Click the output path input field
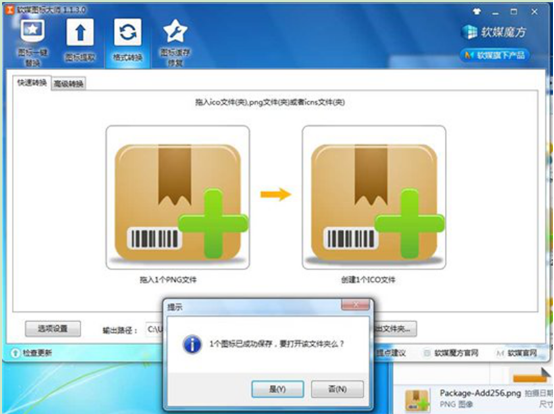The width and height of the screenshot is (554, 414). (155, 329)
